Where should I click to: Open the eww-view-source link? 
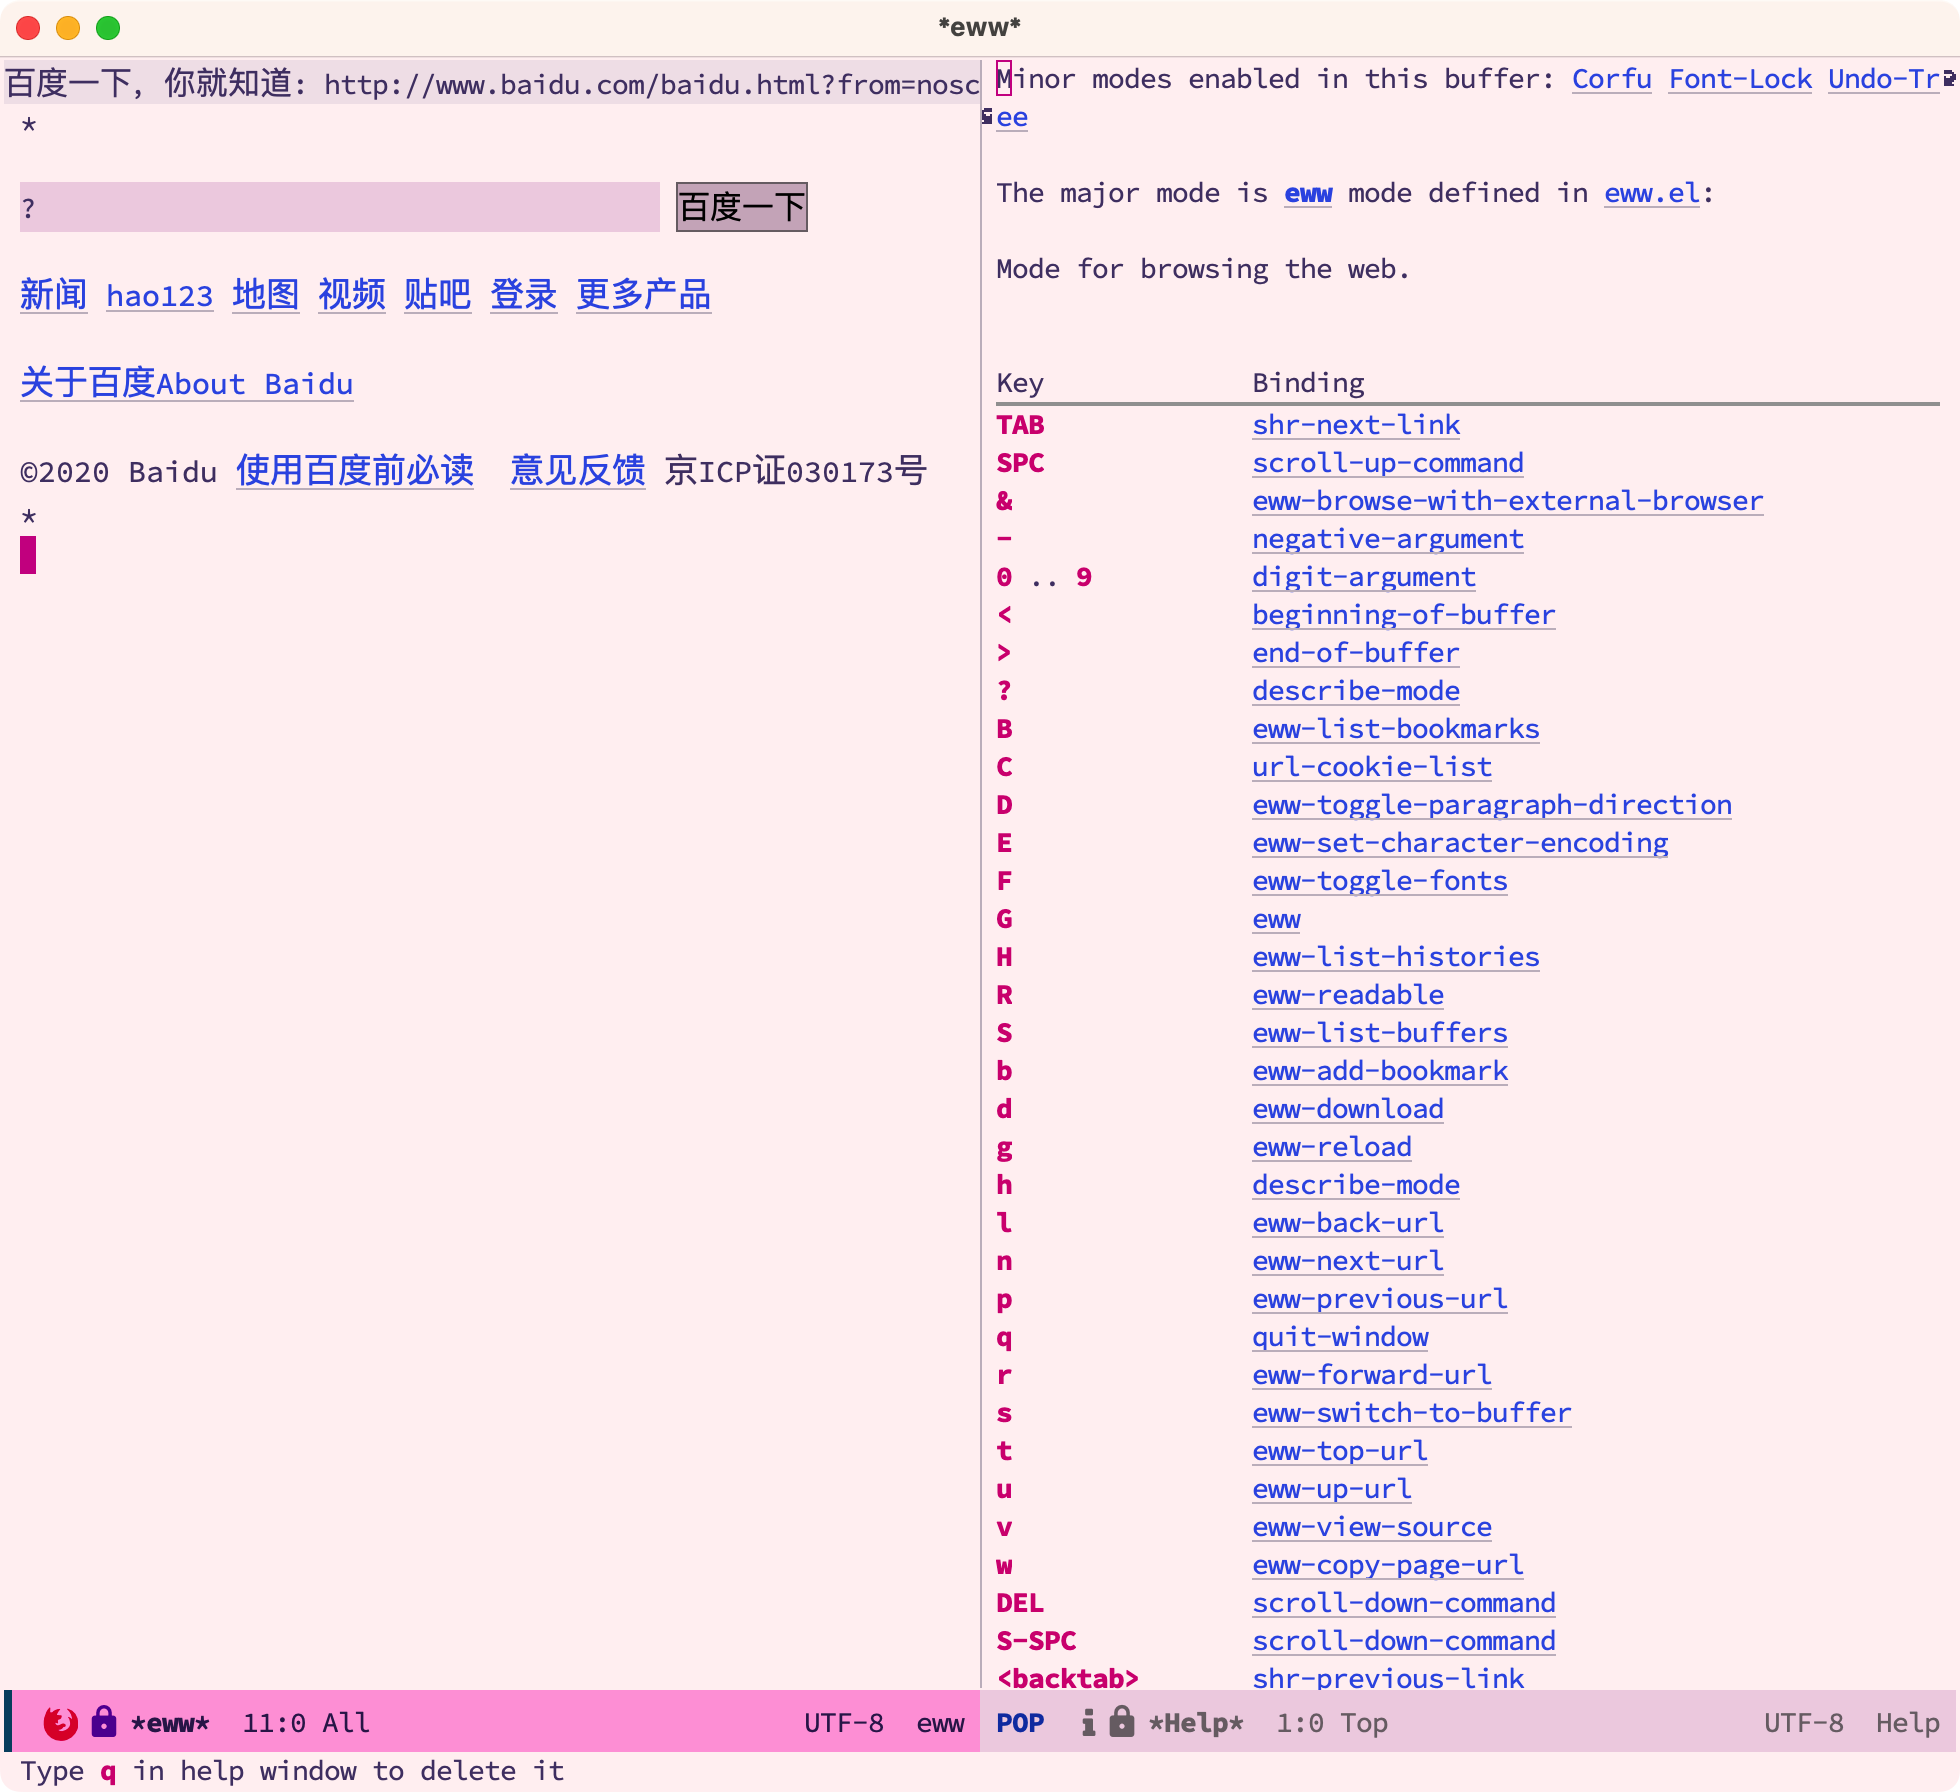tap(1373, 1527)
